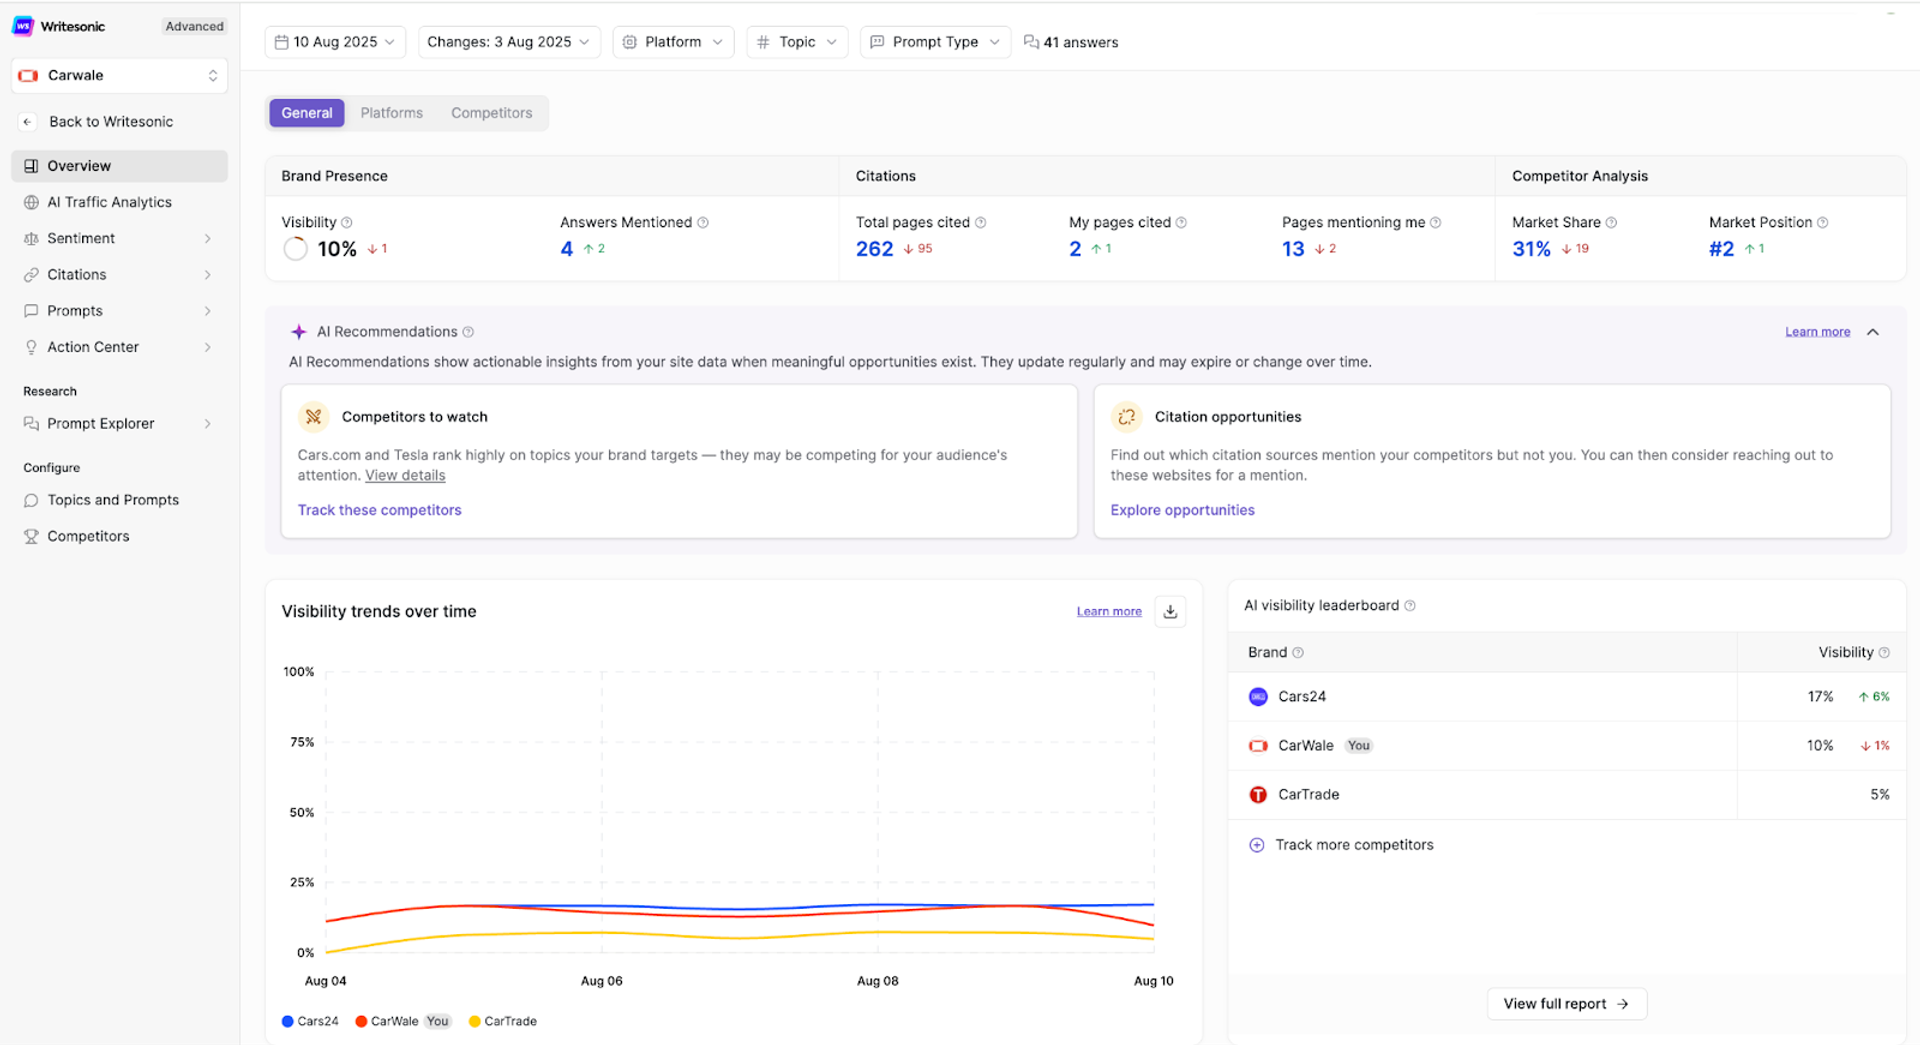The height and width of the screenshot is (1045, 1920).
Task: Click the Citation opportunities card icon
Action: pos(1127,417)
